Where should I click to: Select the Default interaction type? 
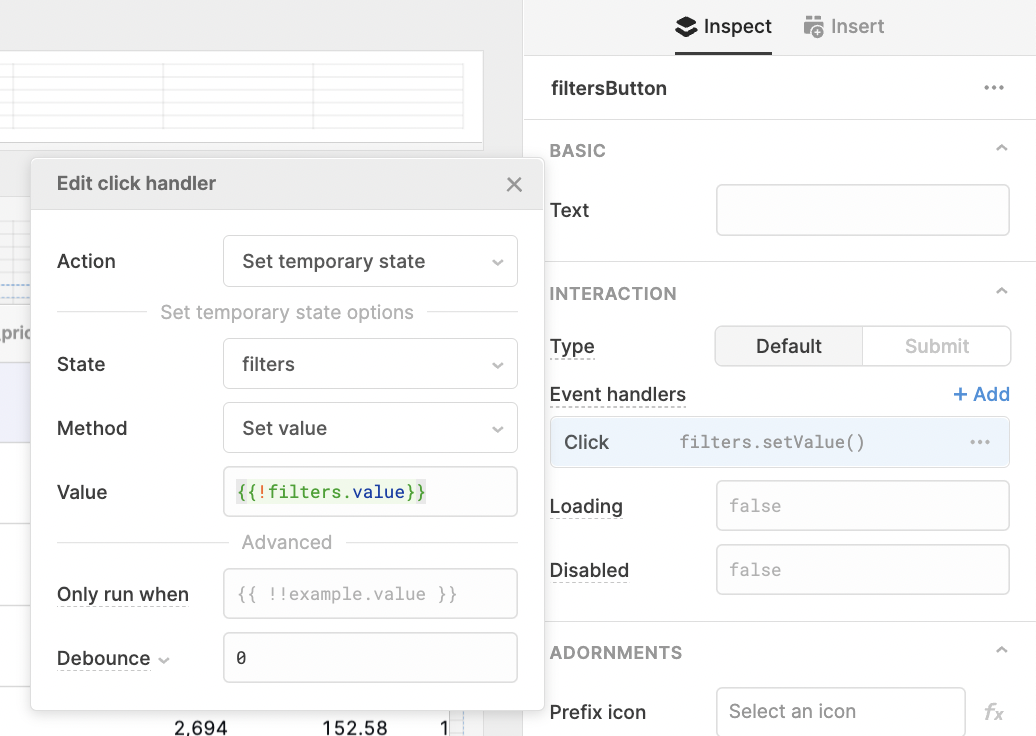coord(787,346)
